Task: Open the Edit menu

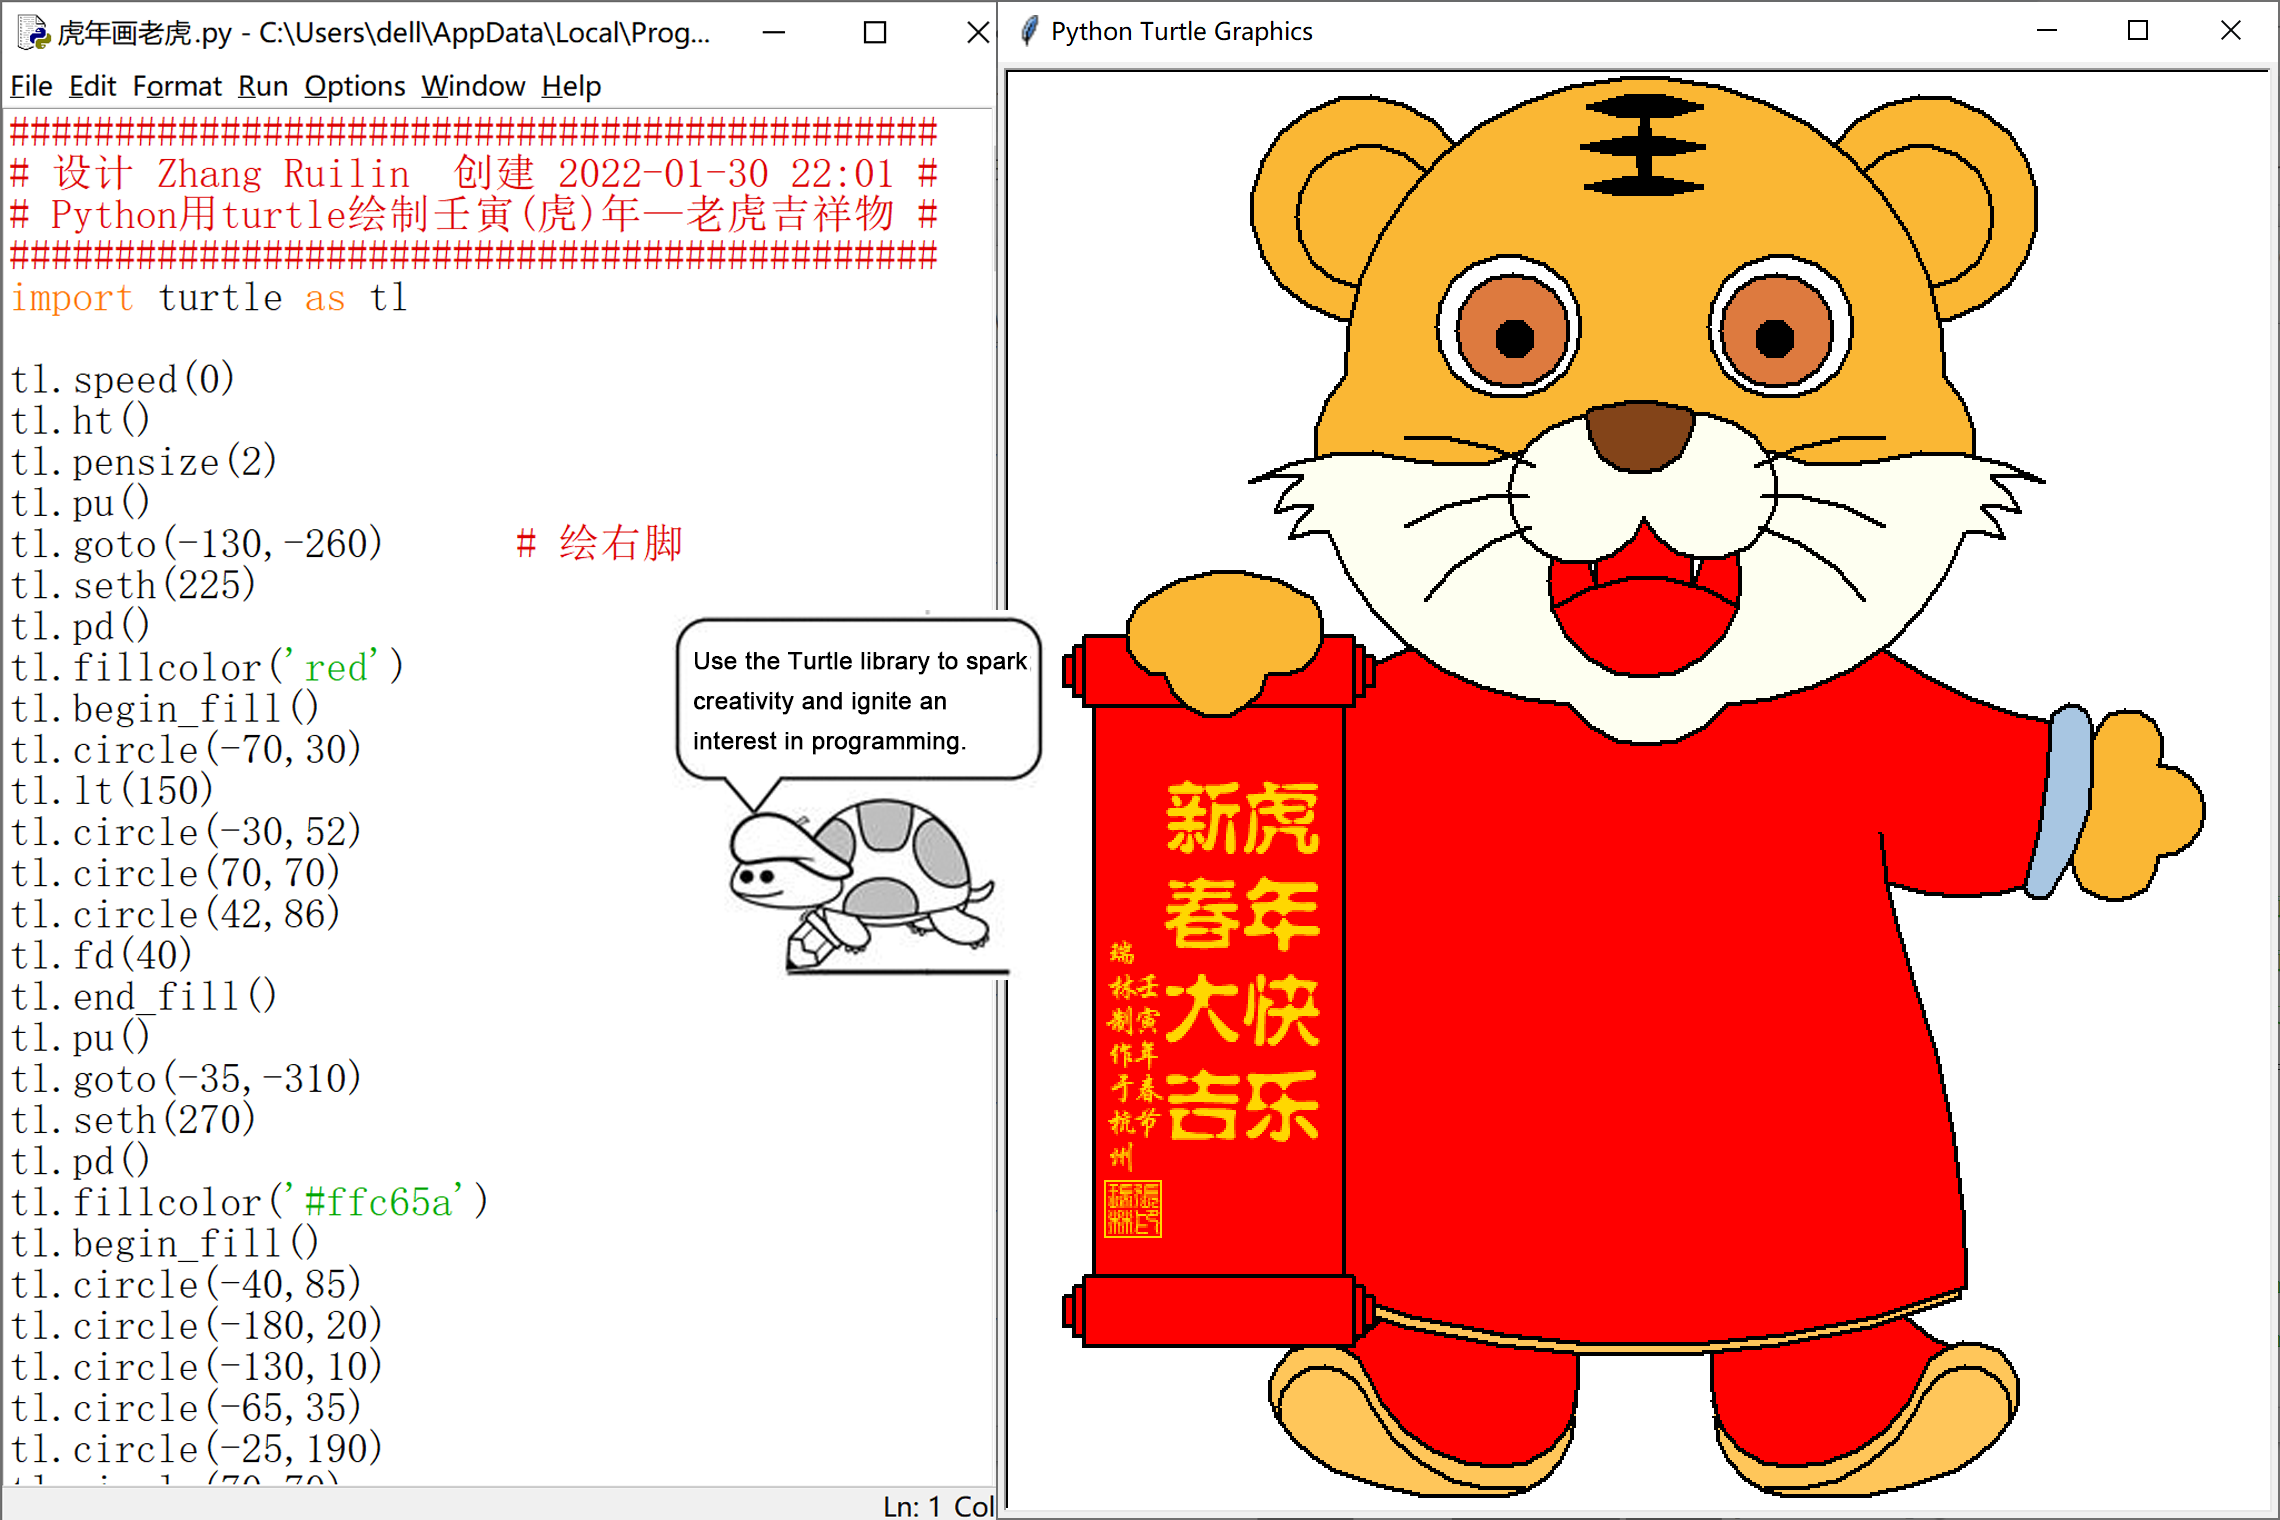Action: pyautogui.click(x=92, y=87)
